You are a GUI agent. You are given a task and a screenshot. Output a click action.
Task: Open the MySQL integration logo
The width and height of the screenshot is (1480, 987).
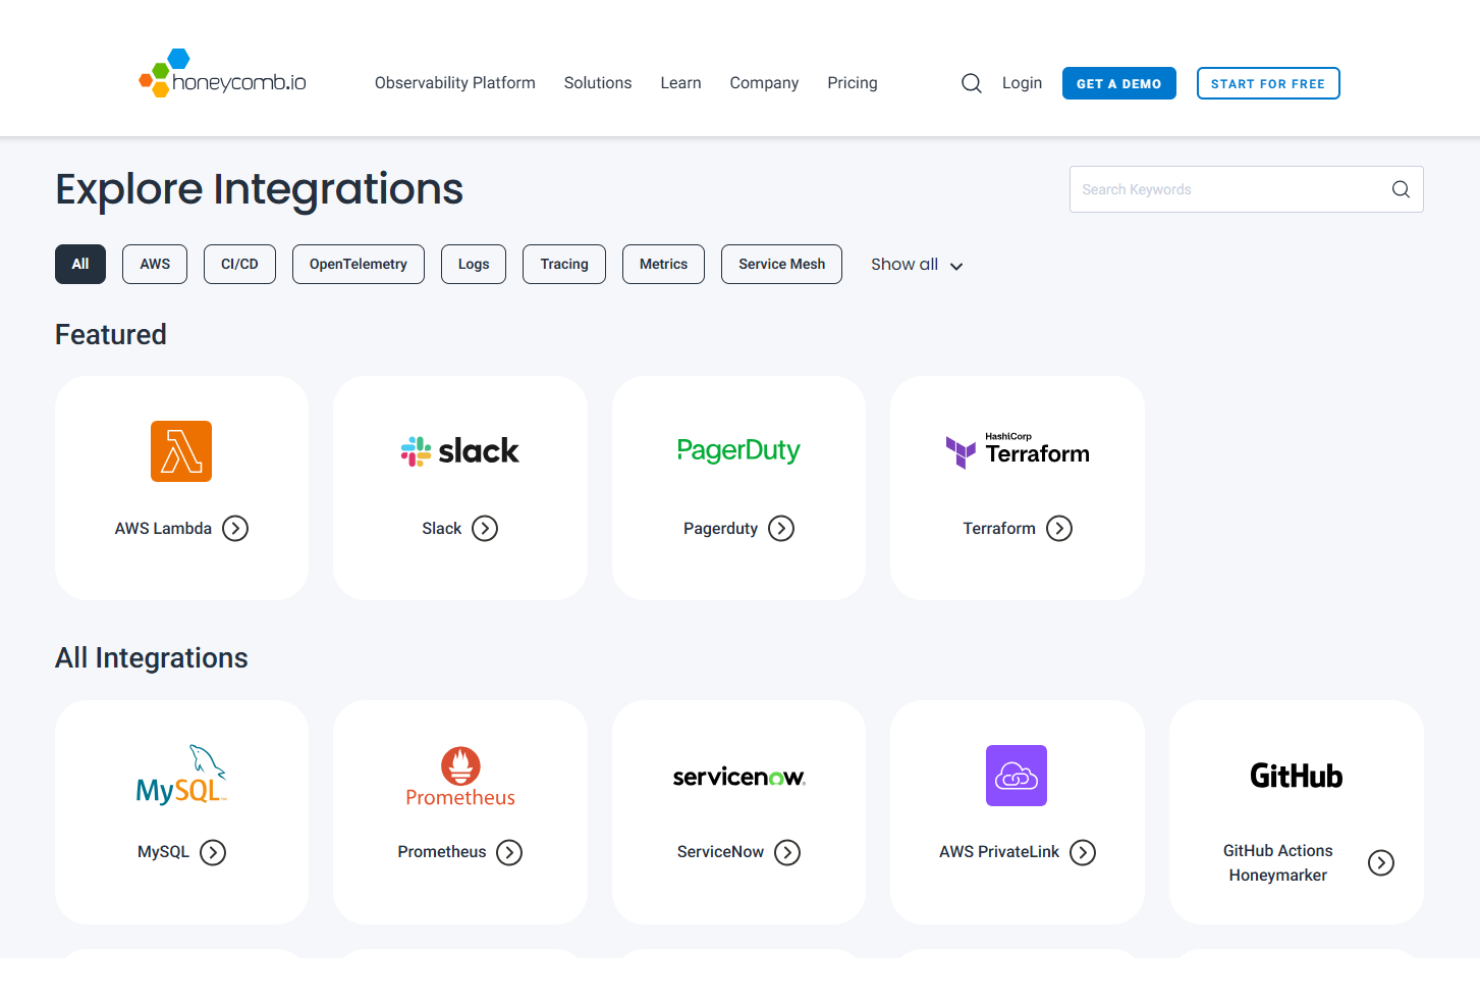click(181, 775)
